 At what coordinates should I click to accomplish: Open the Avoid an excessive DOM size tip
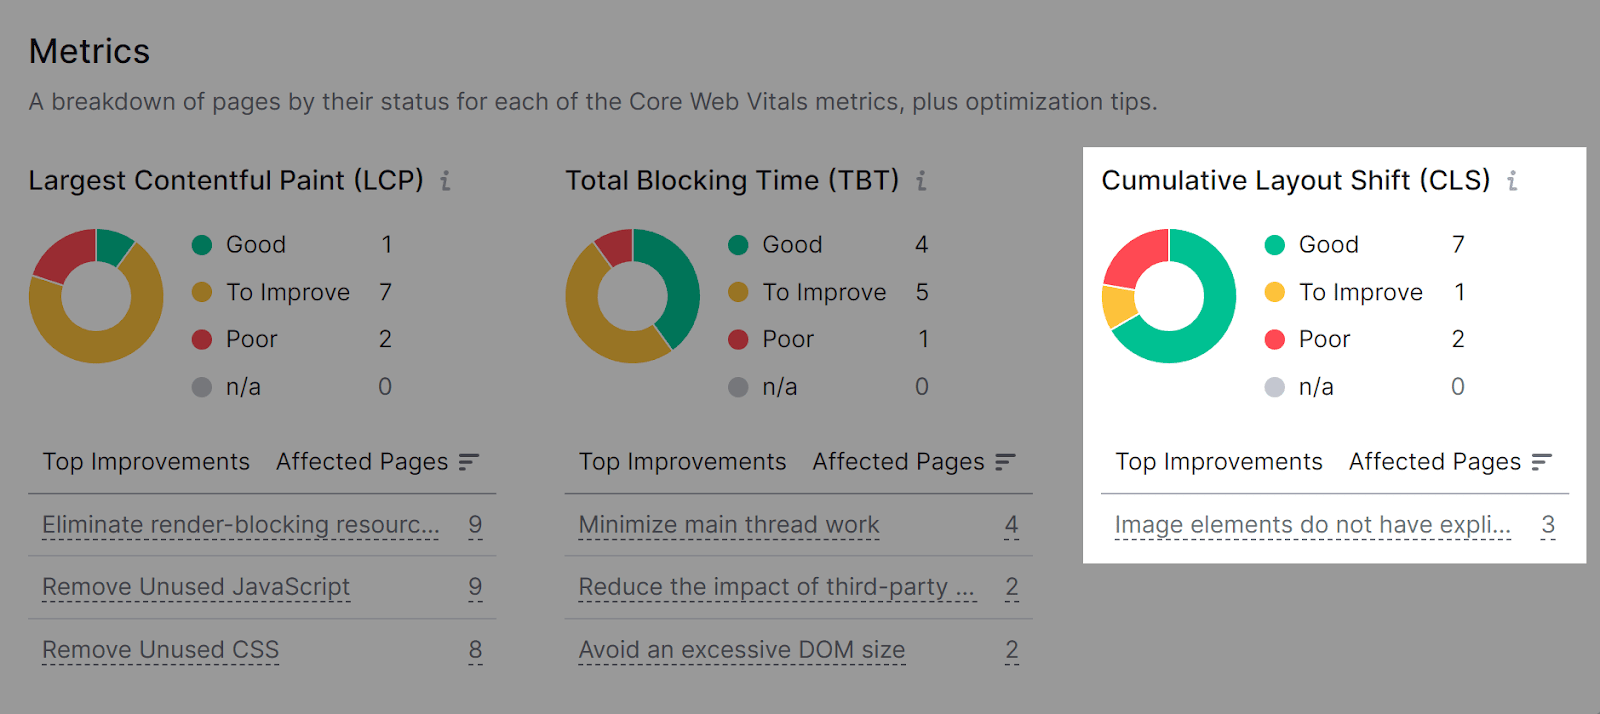[742, 649]
